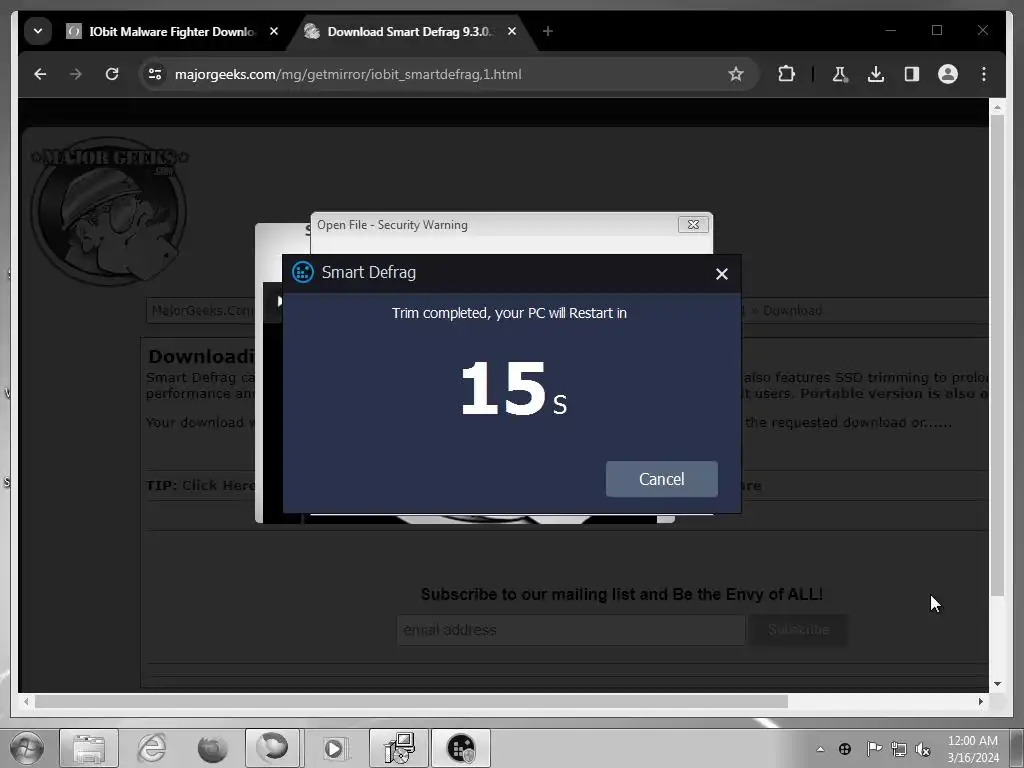Click the vertical scrollbar thumb
Viewport: 1024px width, 768px height.
[x=997, y=355]
